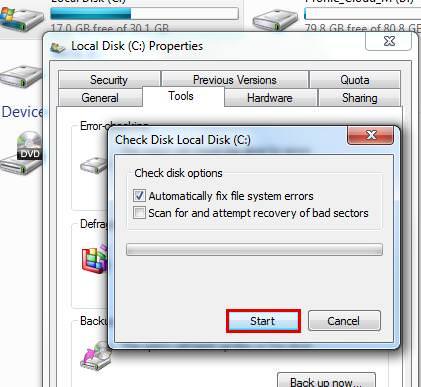Click the Back up now button
This screenshot has height=387, width=421.
[x=326, y=381]
